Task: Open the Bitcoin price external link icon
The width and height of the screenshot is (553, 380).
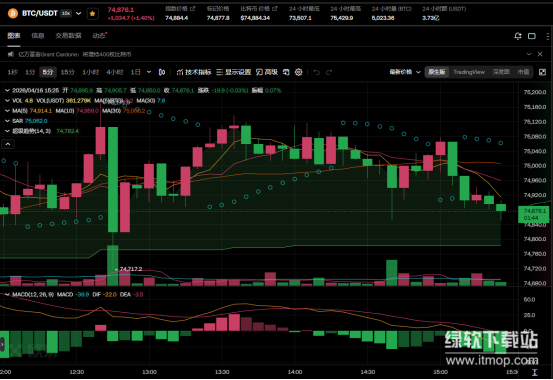Action: point(275,8)
